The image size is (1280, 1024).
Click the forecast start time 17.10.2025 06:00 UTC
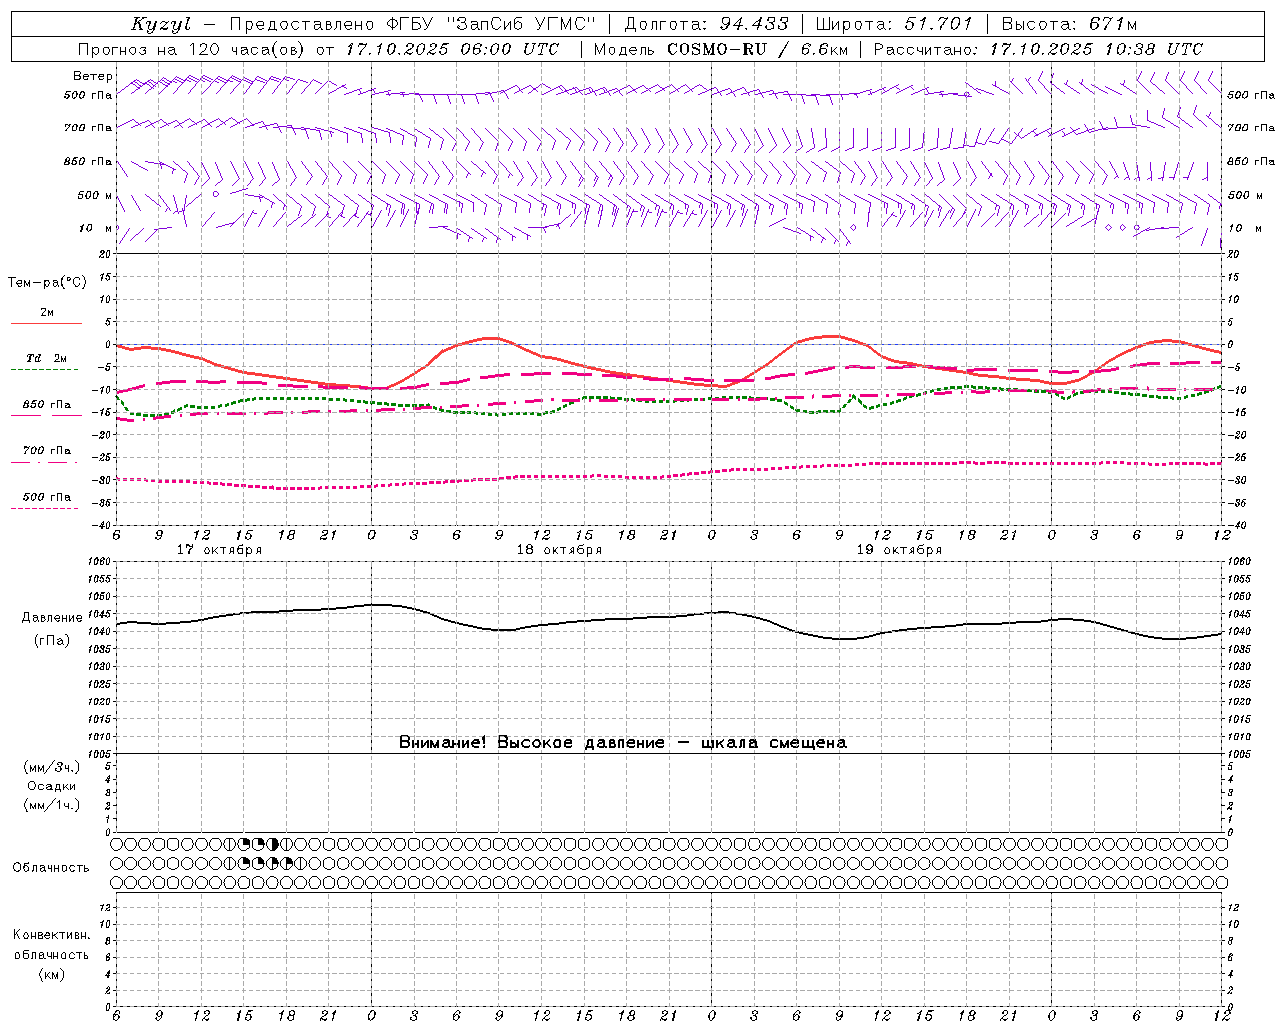[452, 49]
